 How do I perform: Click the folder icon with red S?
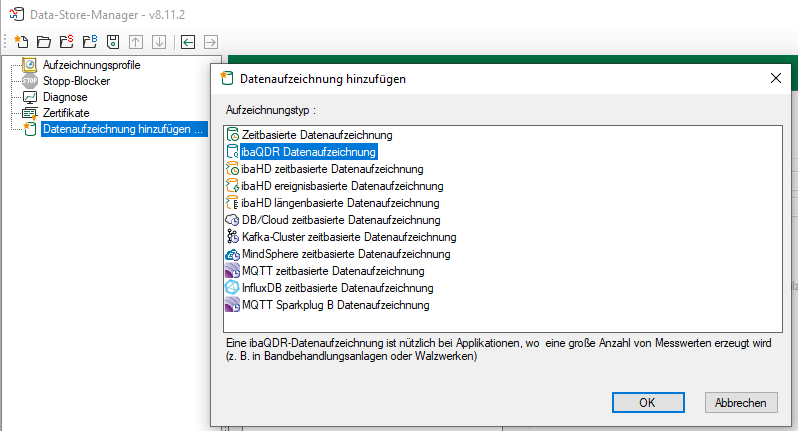click(x=67, y=42)
